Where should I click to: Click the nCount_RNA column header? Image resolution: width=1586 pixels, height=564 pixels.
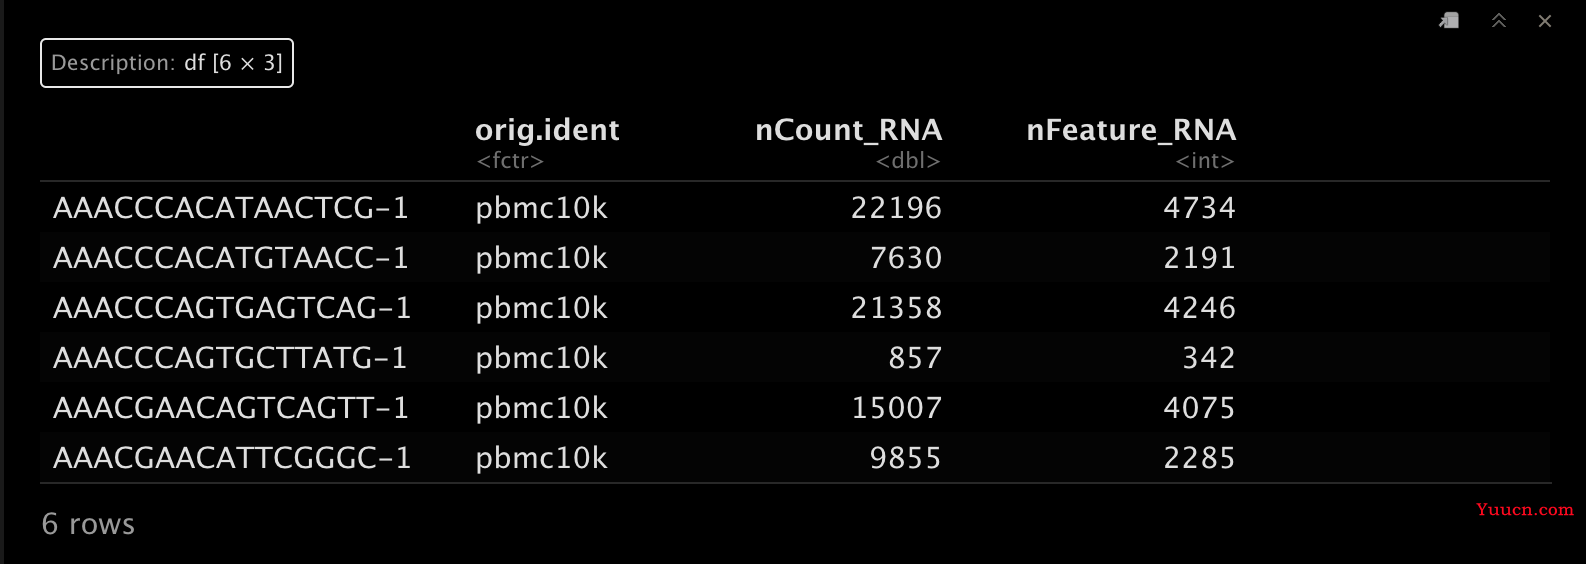[848, 130]
